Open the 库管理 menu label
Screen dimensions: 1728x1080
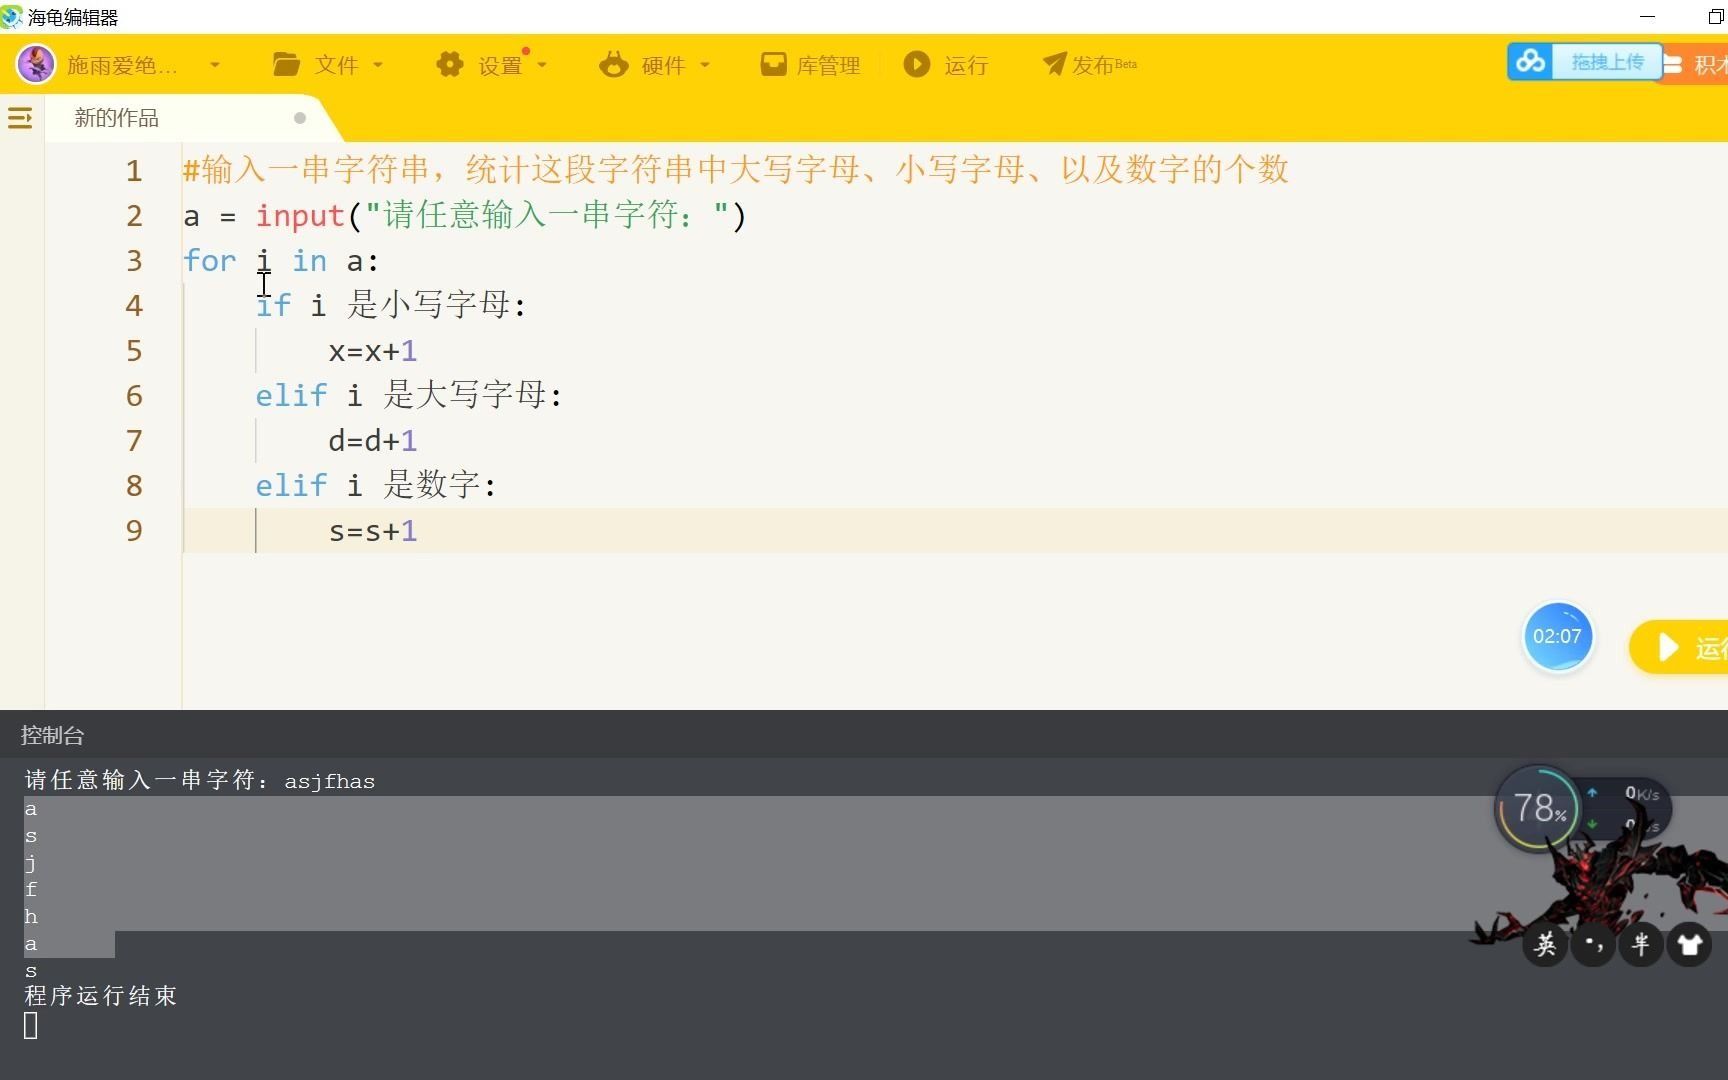pyautogui.click(x=828, y=65)
